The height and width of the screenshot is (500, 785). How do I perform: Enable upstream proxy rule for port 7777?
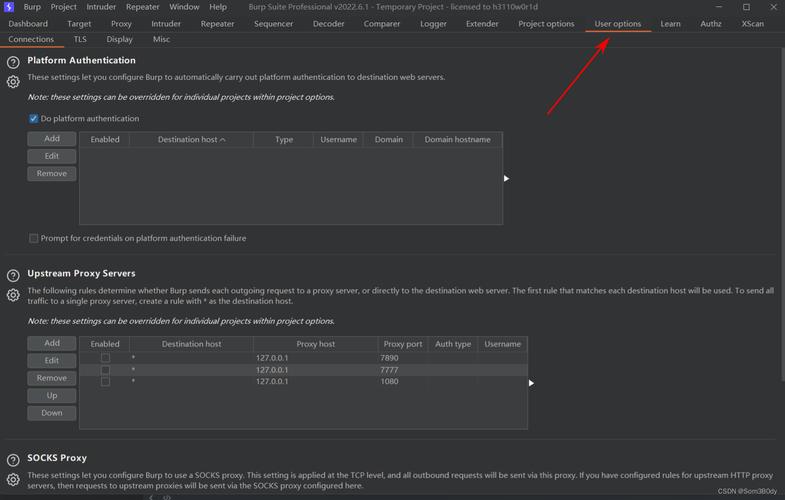click(x=105, y=370)
